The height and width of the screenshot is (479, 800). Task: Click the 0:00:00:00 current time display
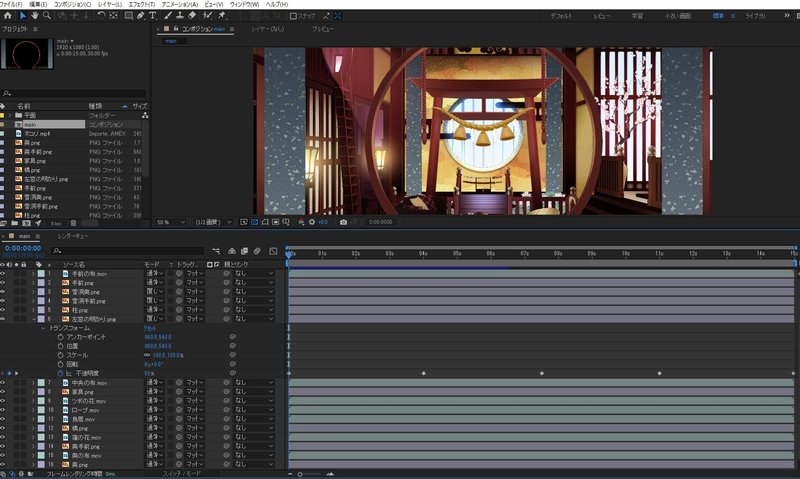[x=23, y=248]
